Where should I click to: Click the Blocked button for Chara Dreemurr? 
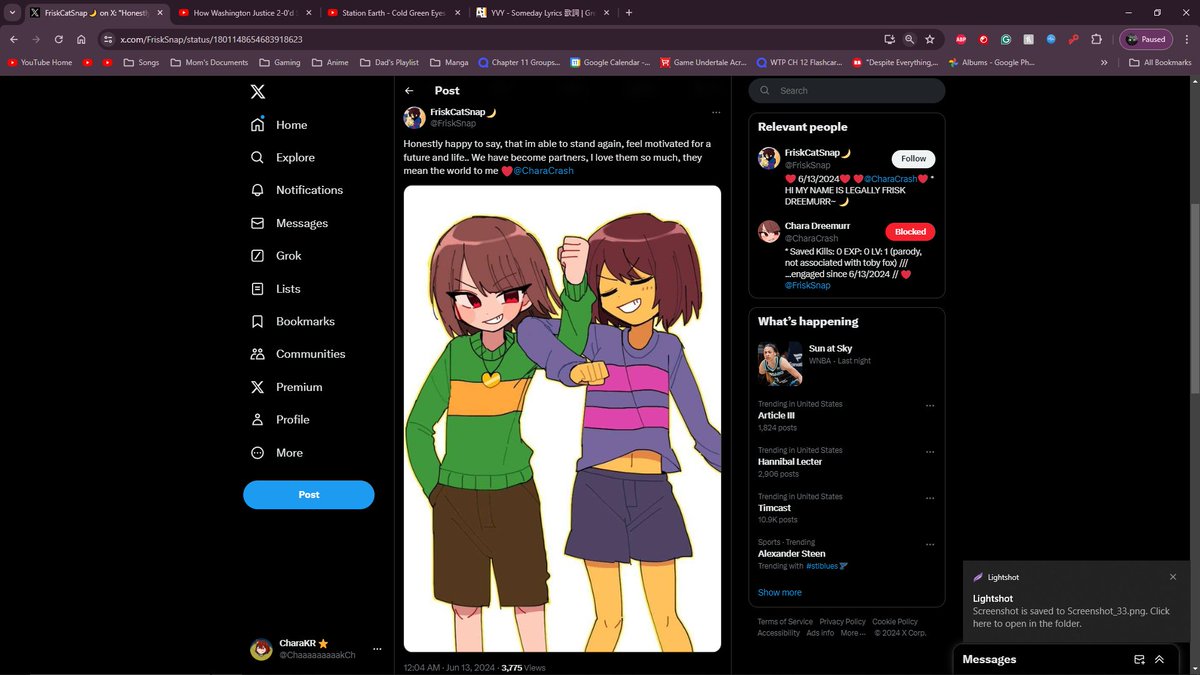point(910,231)
